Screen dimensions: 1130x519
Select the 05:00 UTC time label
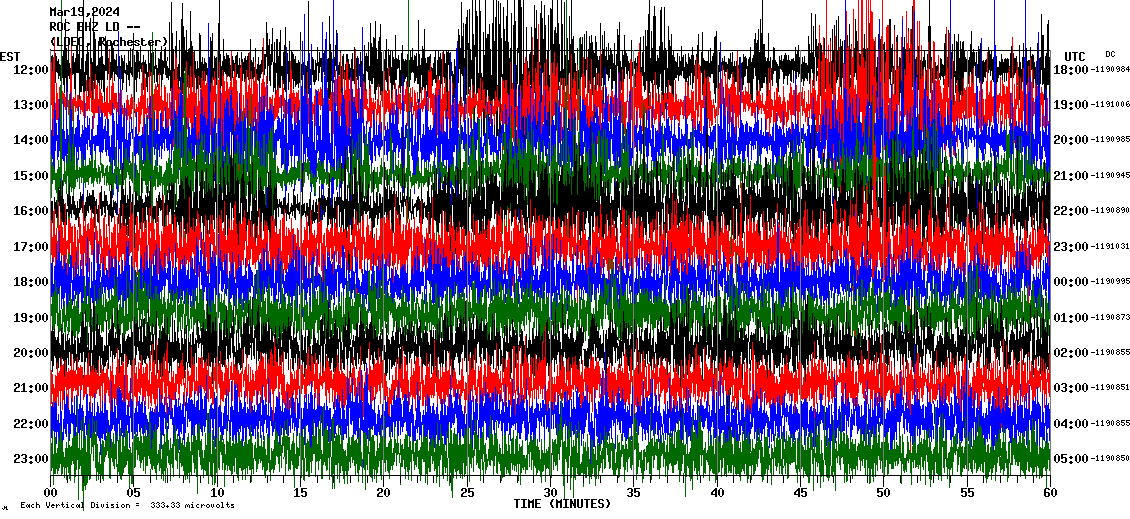1070,458
